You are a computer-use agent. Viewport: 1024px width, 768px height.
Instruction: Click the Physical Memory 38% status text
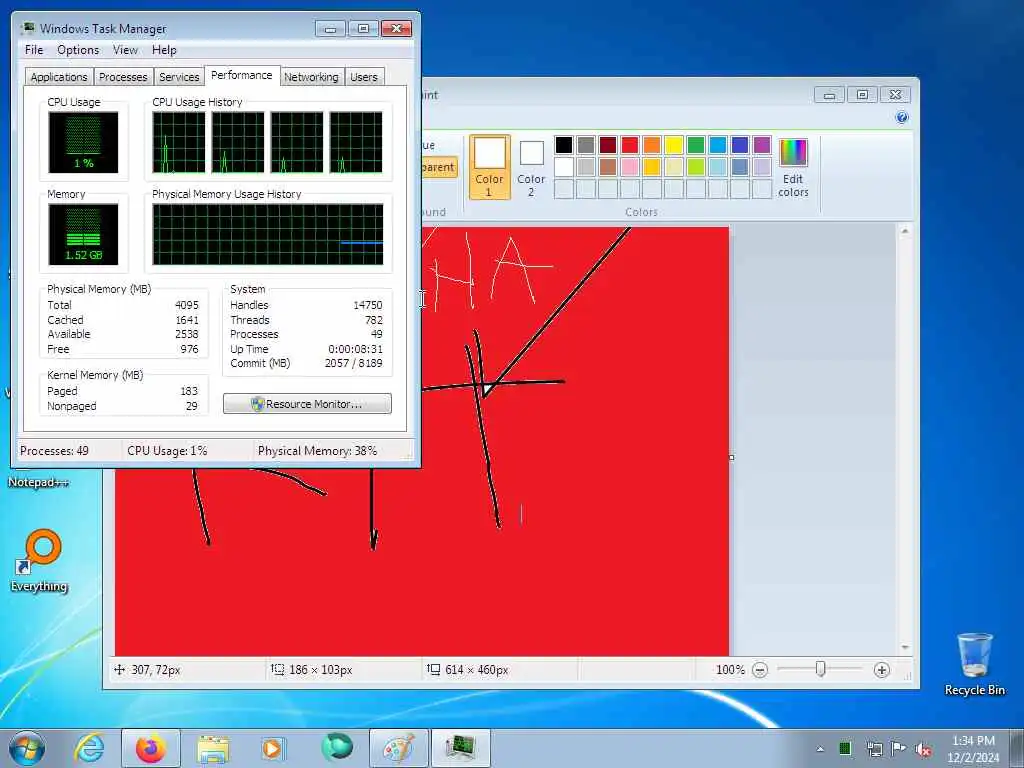pyautogui.click(x=317, y=451)
